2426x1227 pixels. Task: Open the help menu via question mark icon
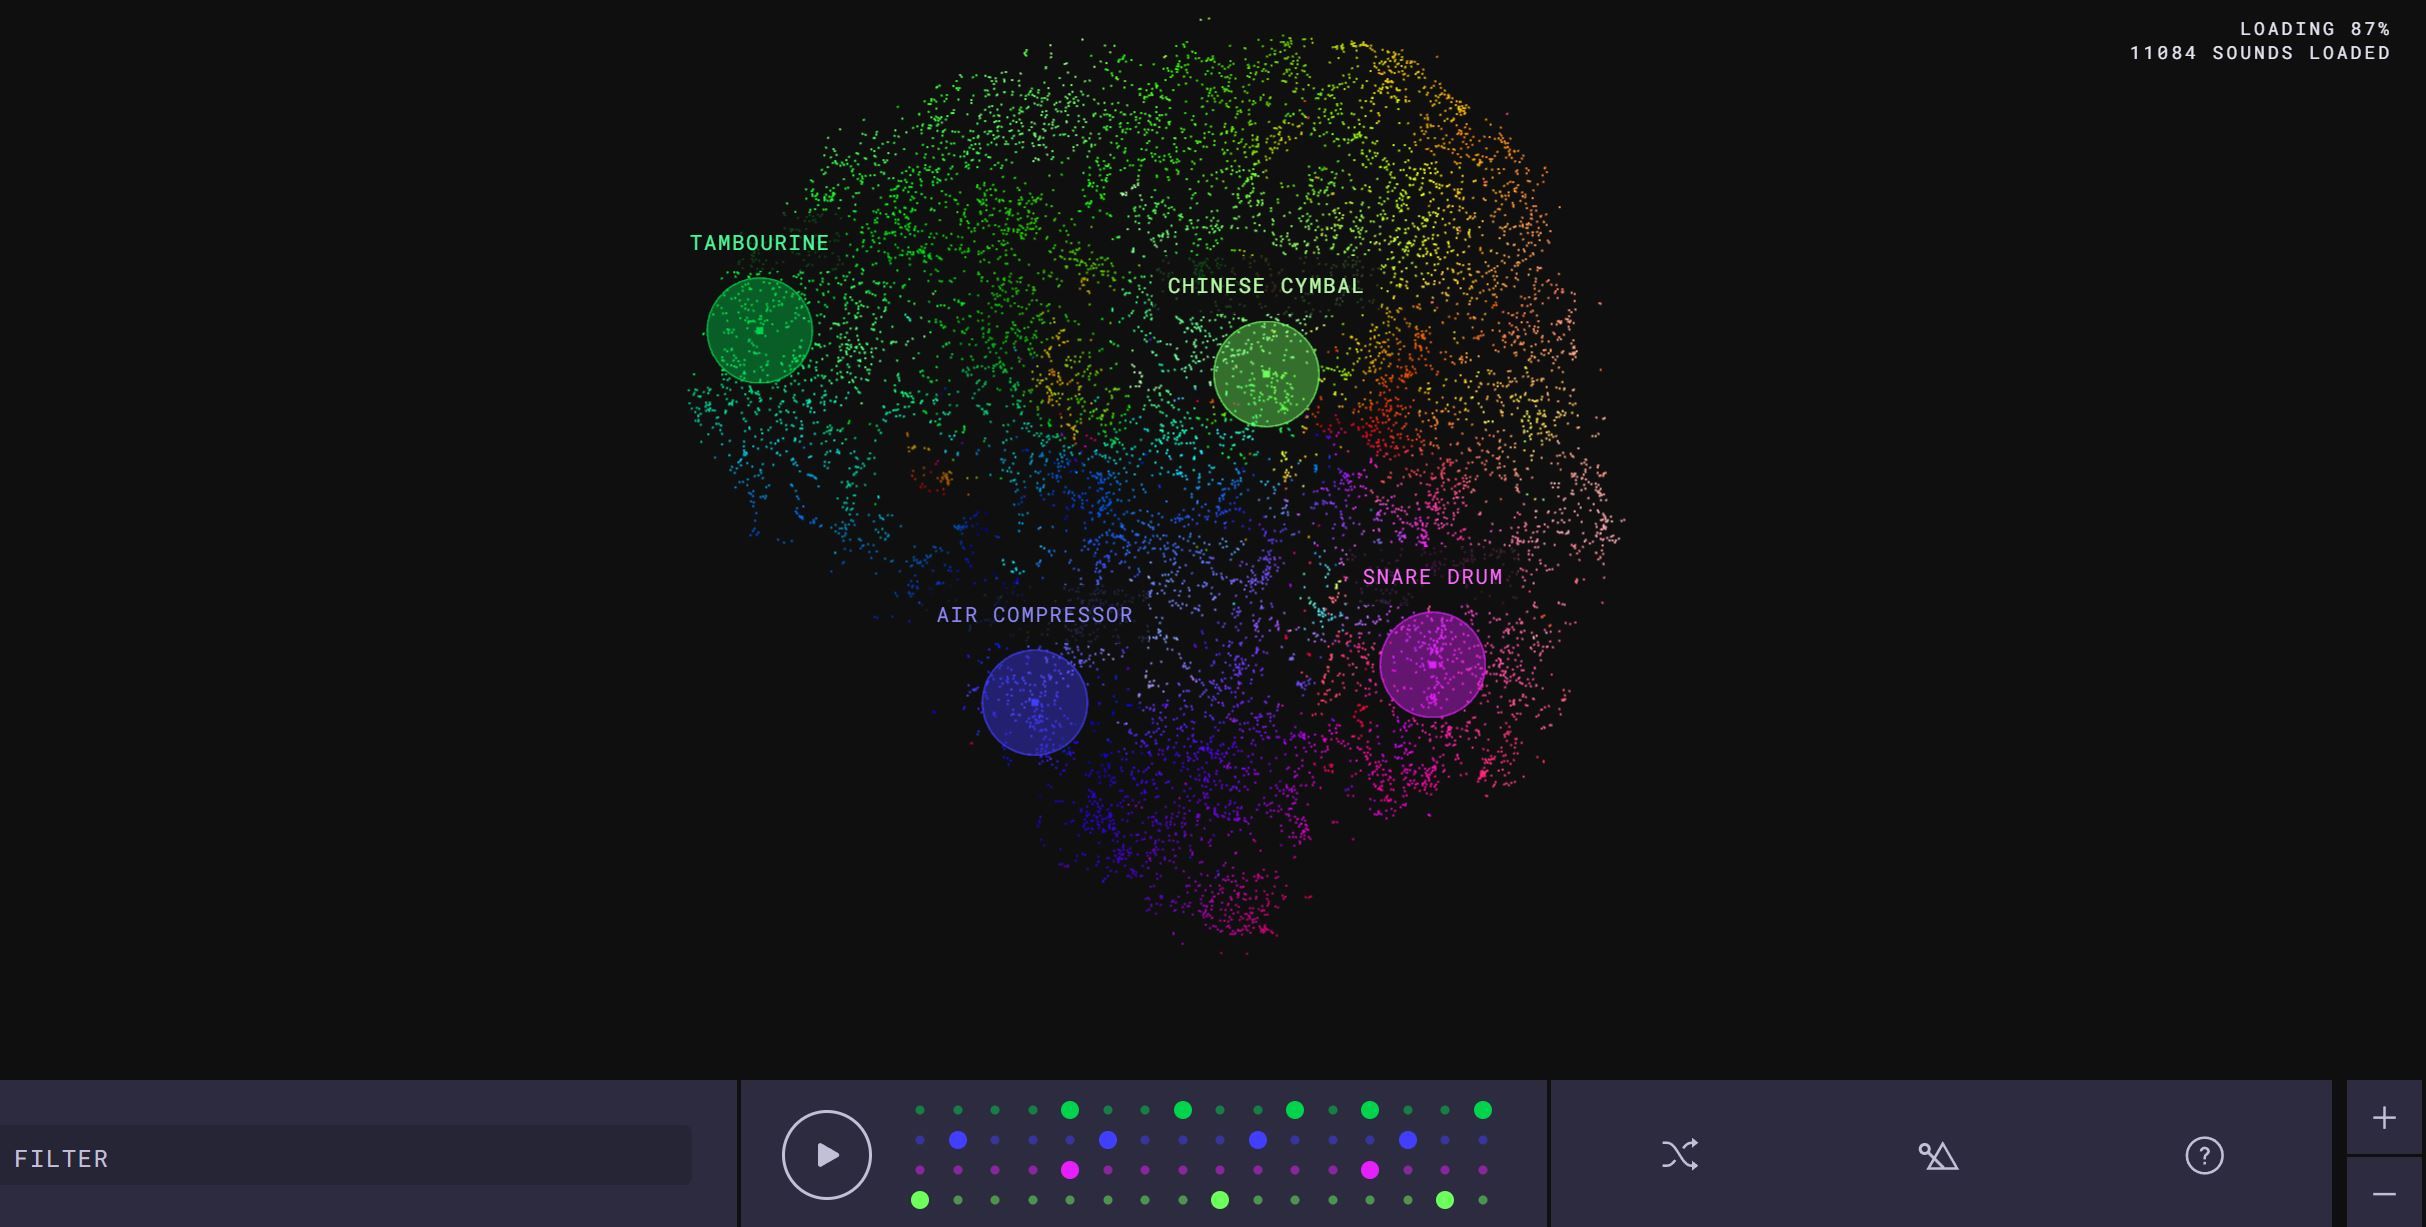tap(2205, 1155)
